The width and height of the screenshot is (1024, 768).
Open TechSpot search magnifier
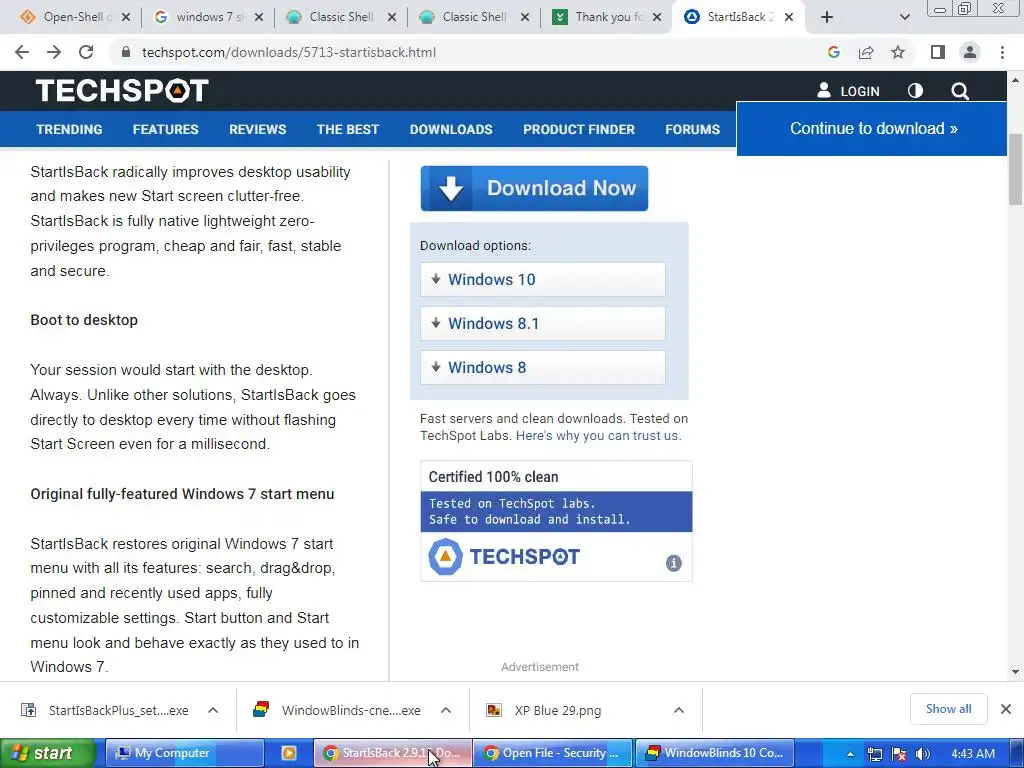[x=959, y=91]
